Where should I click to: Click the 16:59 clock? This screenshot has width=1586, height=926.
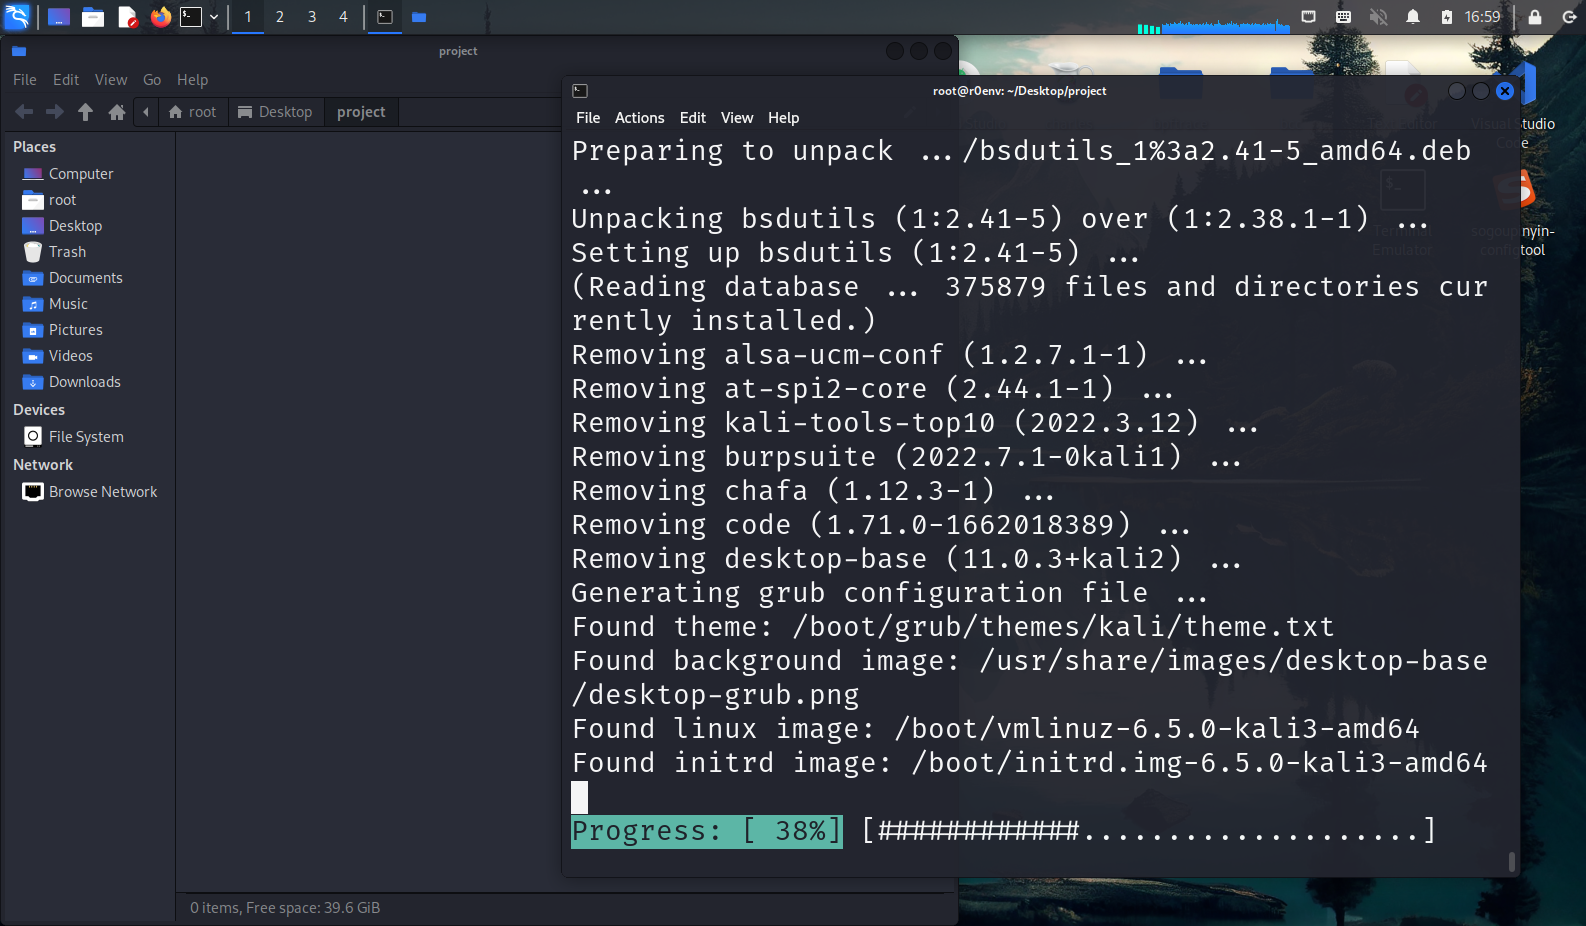[x=1482, y=17]
